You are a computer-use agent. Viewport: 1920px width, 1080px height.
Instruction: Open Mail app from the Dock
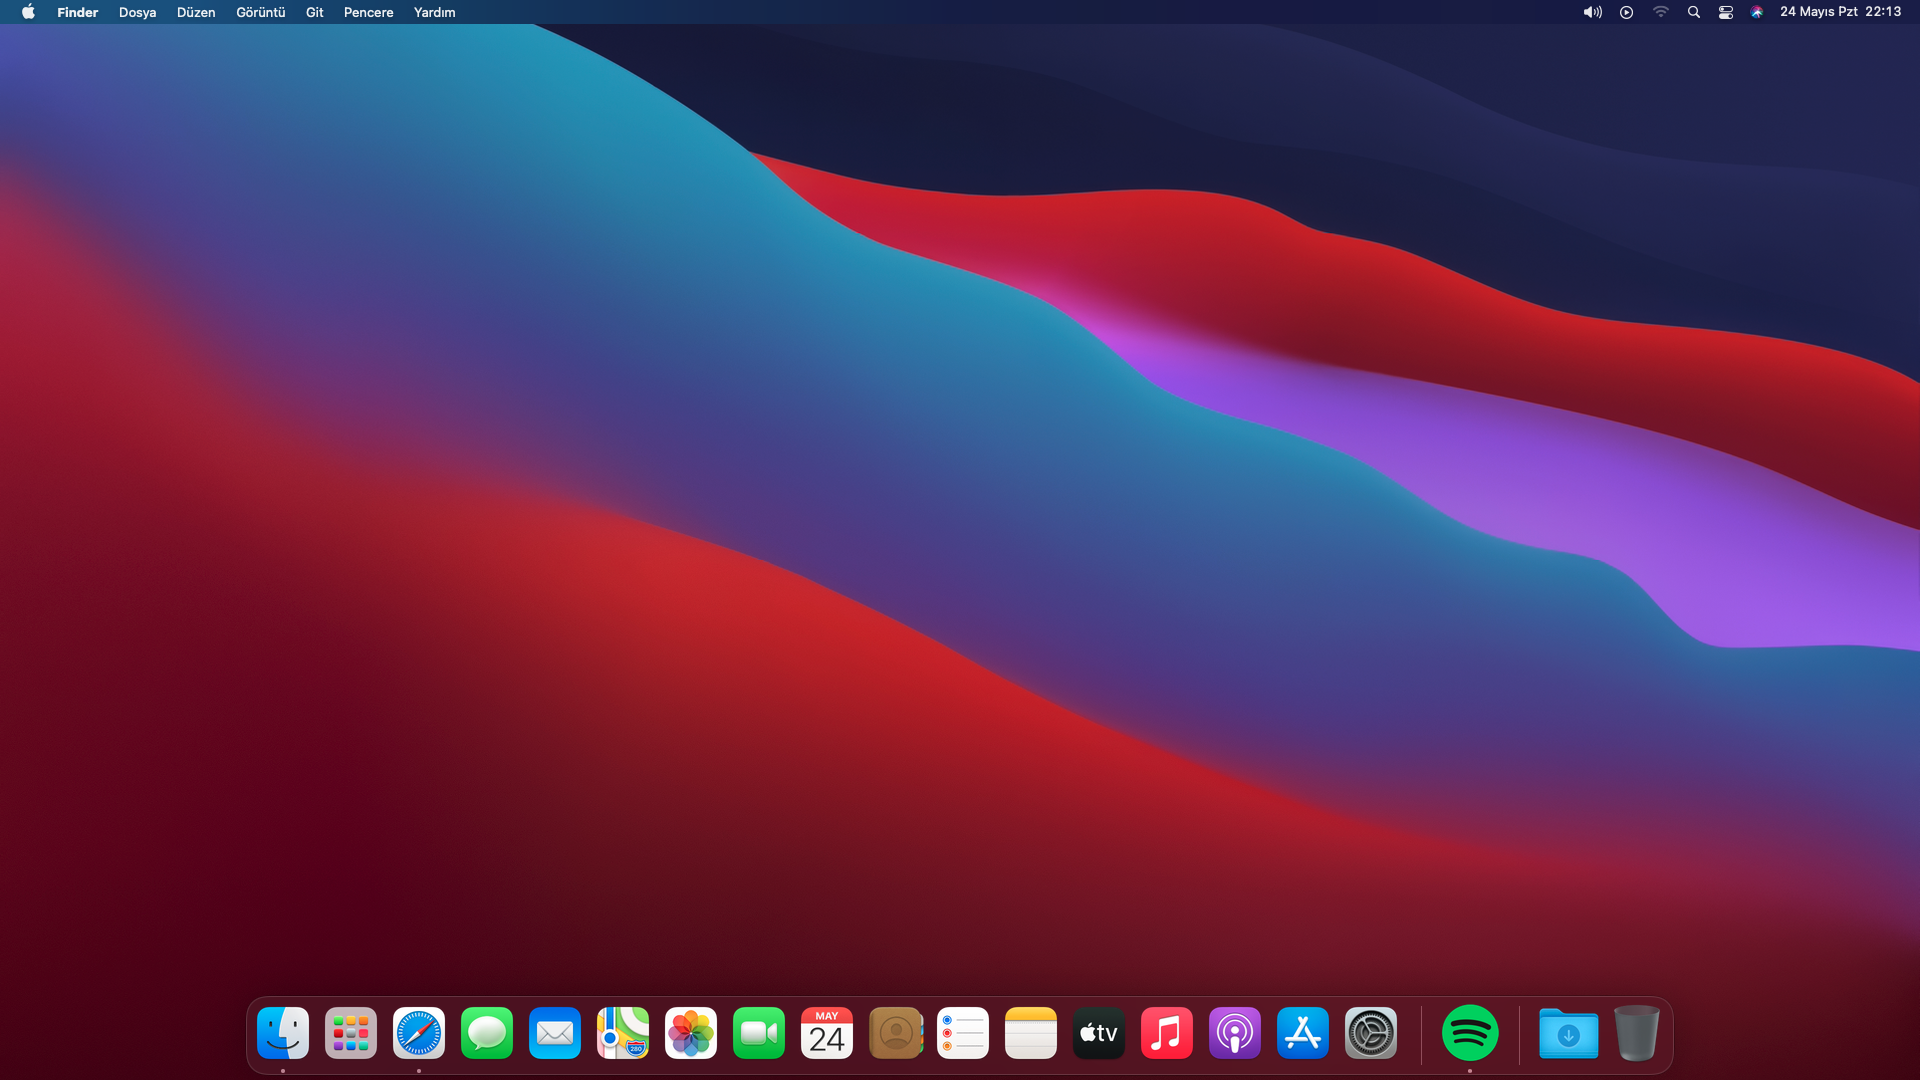pos(555,1033)
